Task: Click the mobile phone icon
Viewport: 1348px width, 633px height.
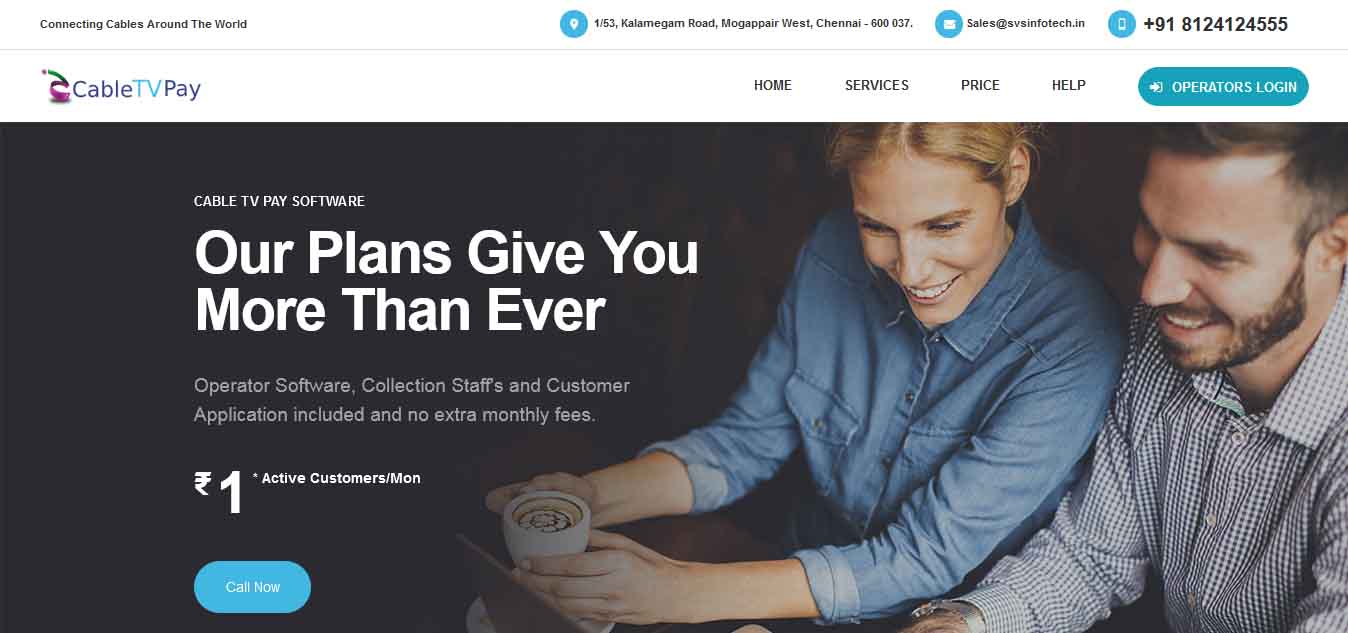Action: point(1122,24)
